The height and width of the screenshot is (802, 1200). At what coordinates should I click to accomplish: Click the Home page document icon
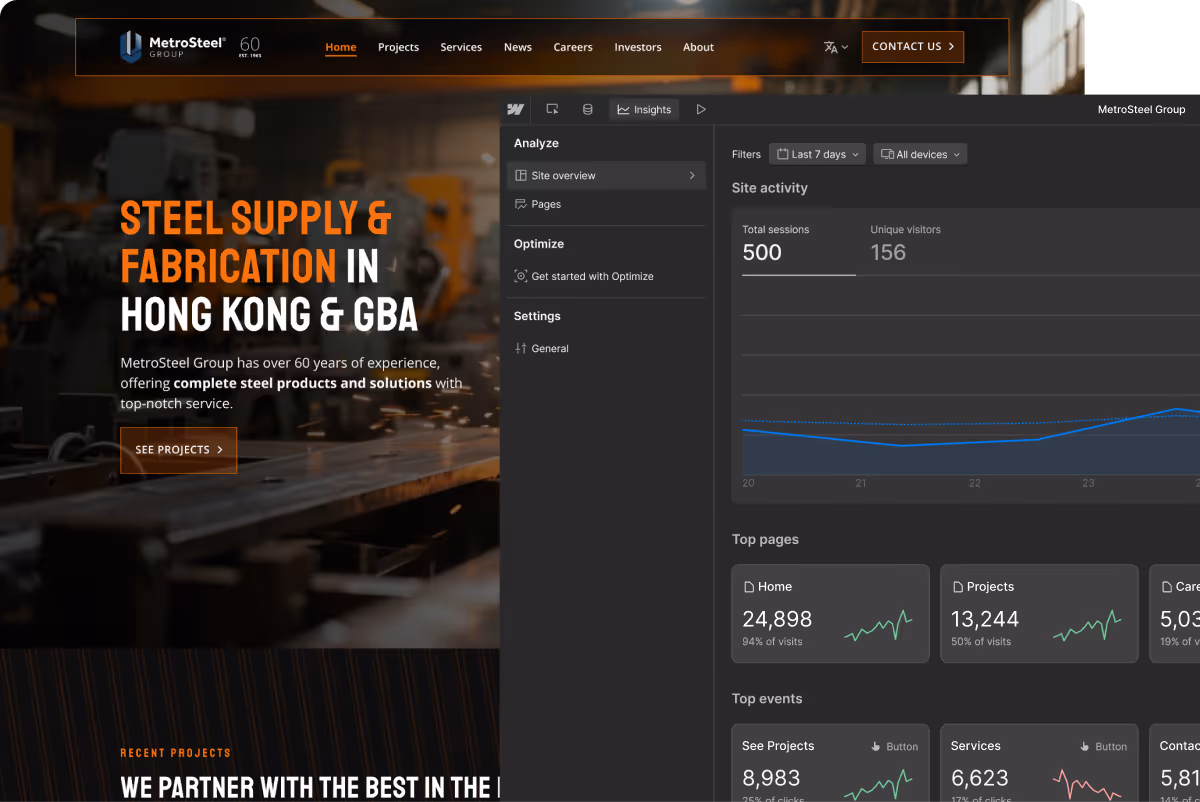click(748, 587)
